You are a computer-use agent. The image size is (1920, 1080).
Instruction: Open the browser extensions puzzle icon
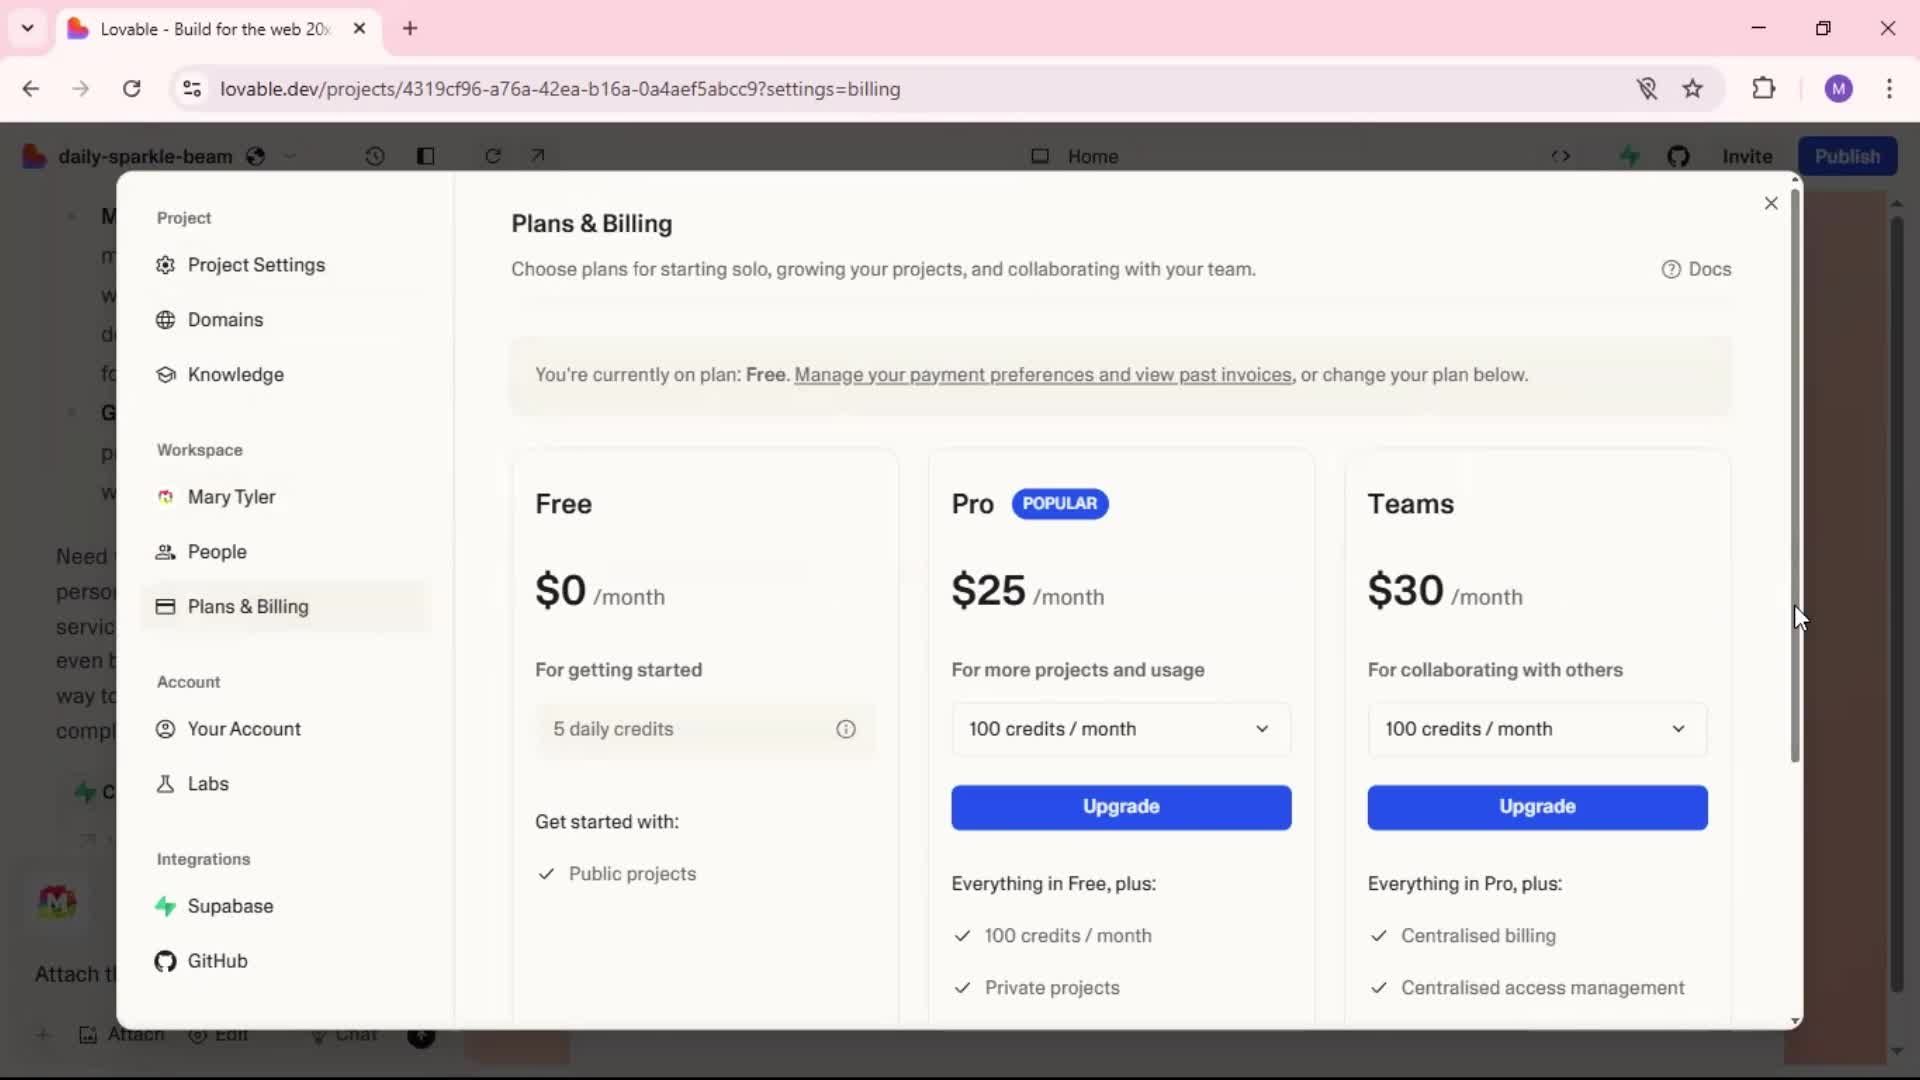pos(1764,89)
